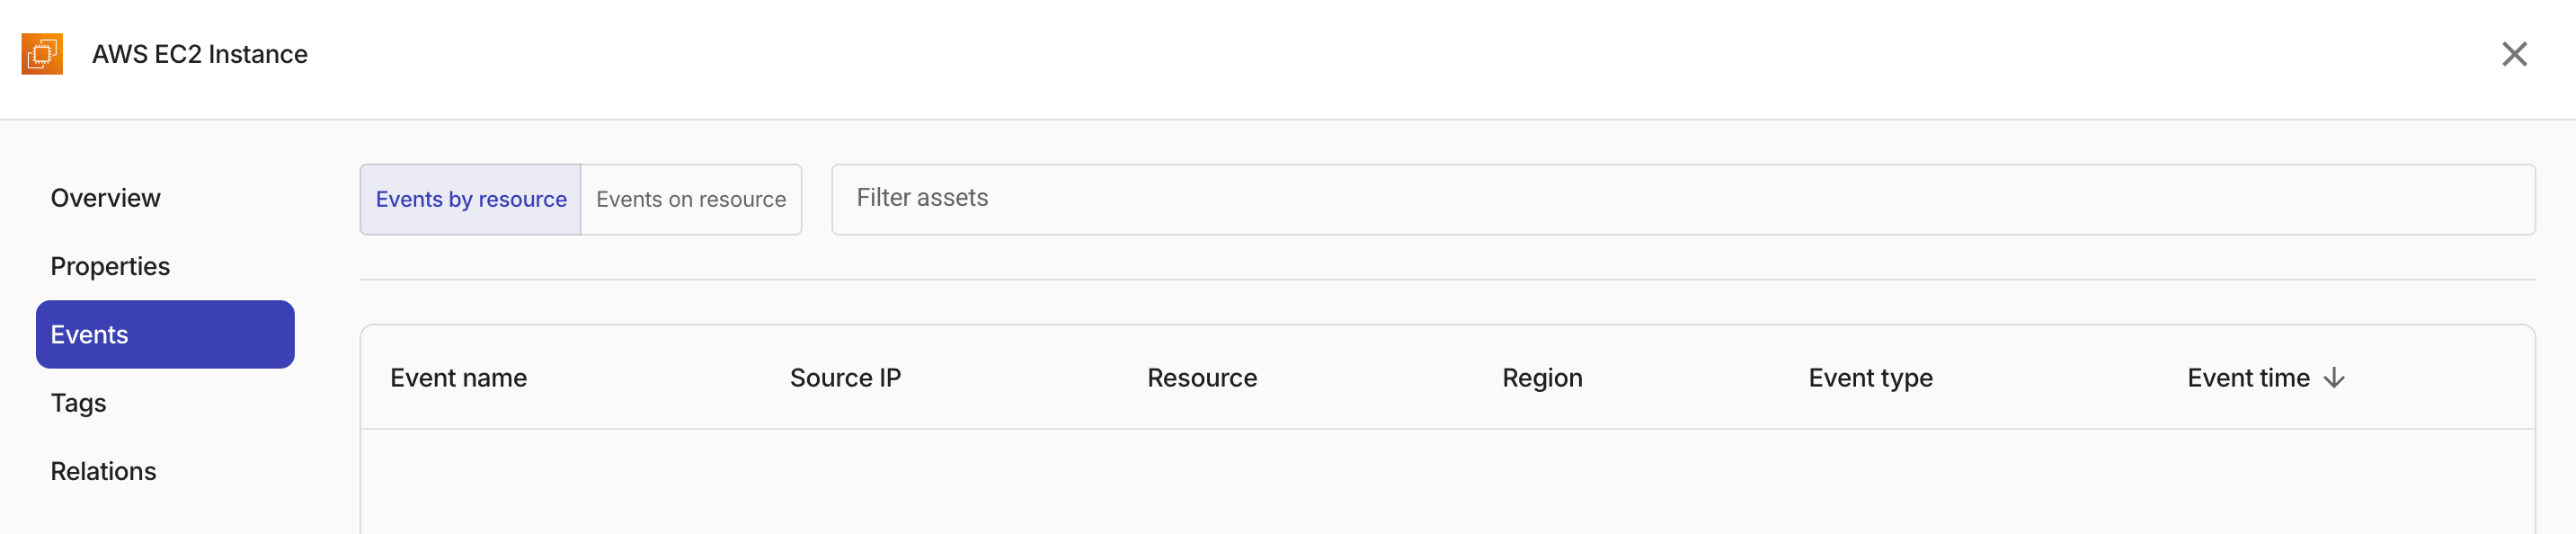2576x534 pixels.
Task: Close the AWS EC2 Instance panel
Action: tap(2515, 54)
